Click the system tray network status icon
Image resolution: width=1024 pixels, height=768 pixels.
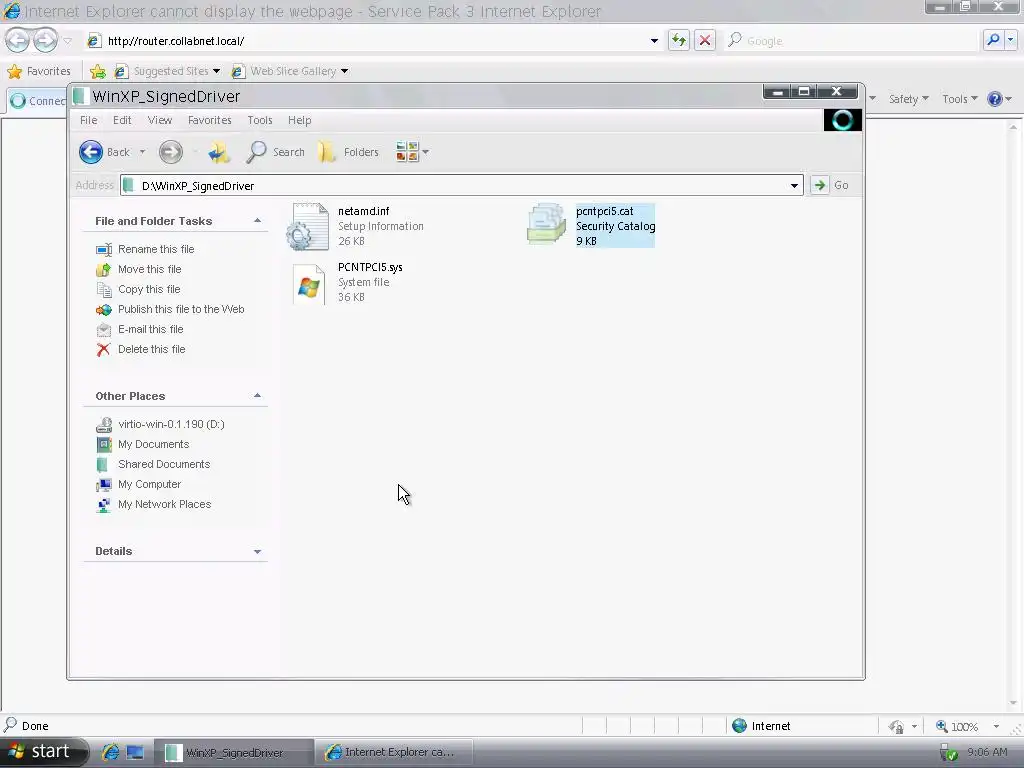[948, 753]
